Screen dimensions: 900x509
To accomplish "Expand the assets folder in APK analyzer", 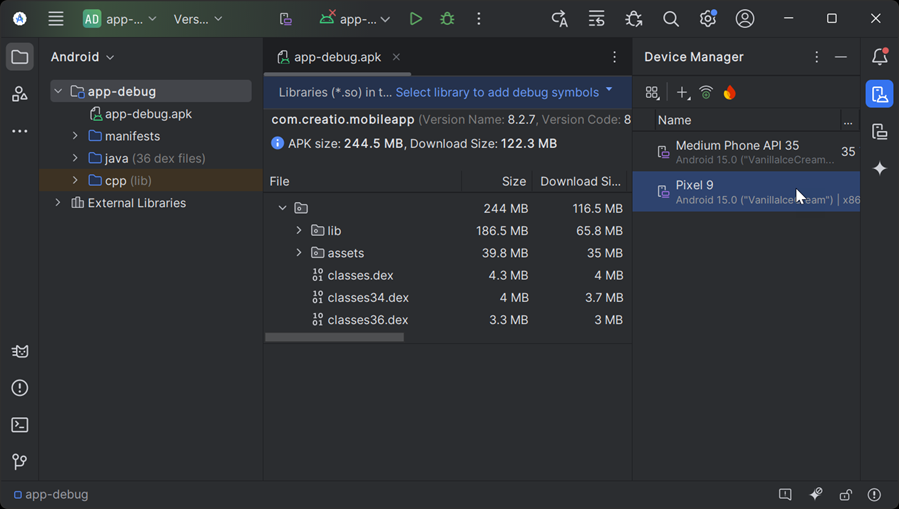I will (298, 252).
